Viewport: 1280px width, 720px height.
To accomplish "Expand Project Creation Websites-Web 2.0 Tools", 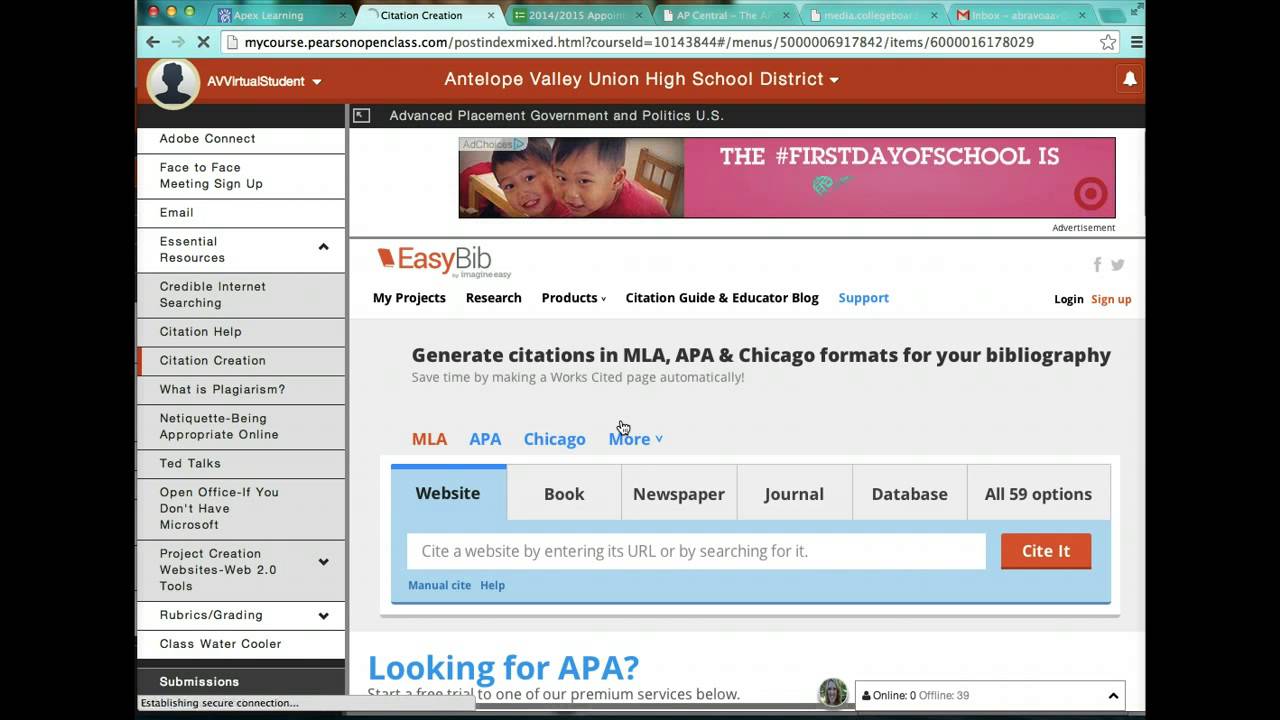I will 323,562.
